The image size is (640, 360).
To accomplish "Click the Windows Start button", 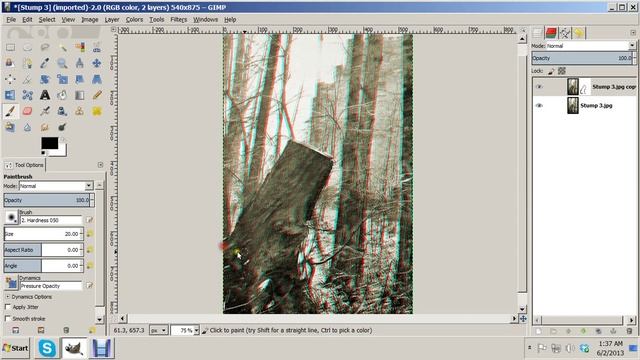I will tap(15, 348).
